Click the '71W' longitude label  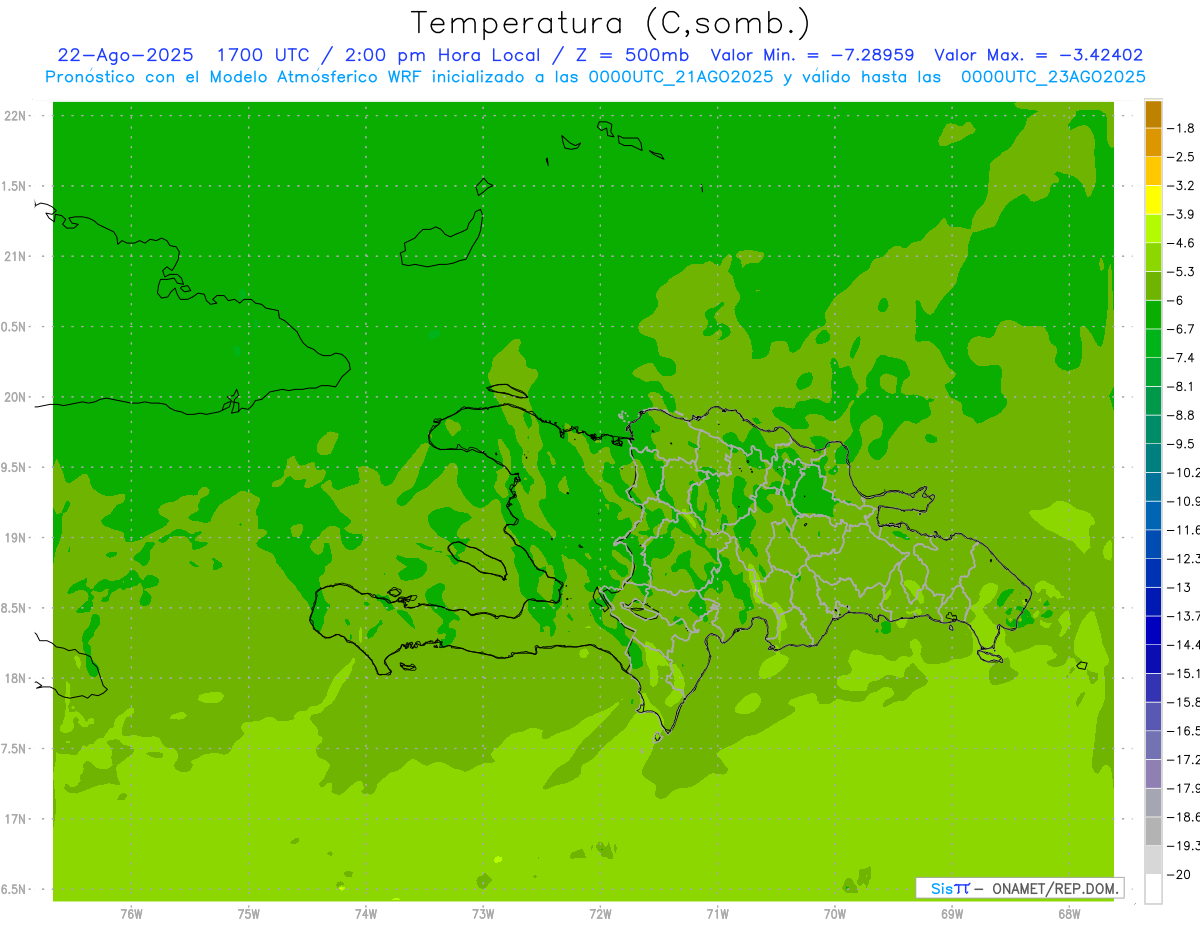point(717,913)
